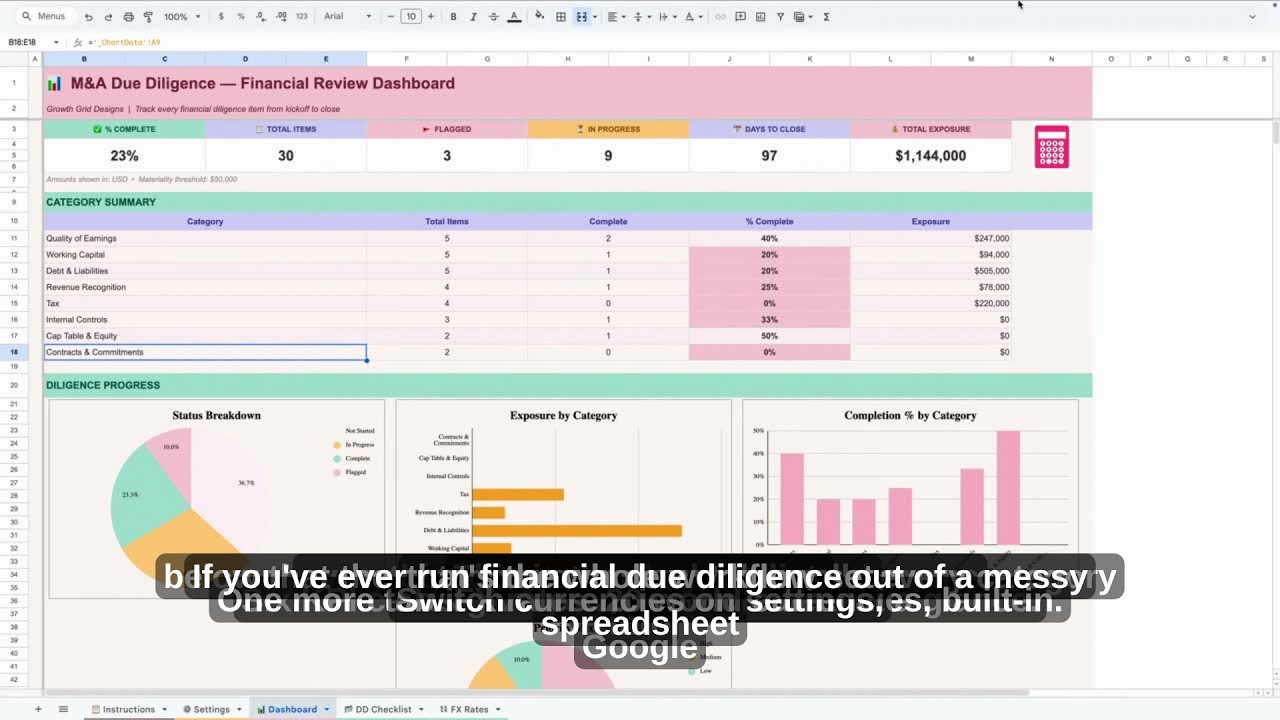
Task: Click the increase decimal places icon
Action: coord(280,17)
